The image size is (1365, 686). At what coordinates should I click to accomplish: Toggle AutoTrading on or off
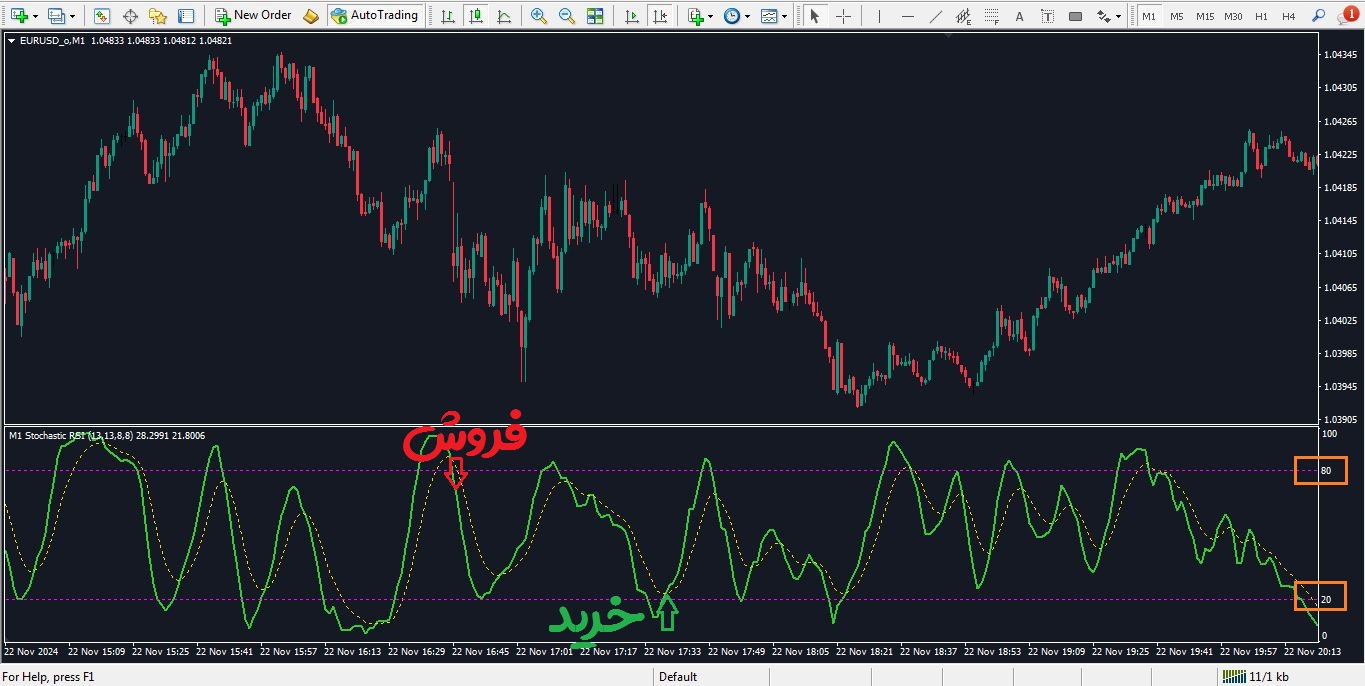coord(375,16)
